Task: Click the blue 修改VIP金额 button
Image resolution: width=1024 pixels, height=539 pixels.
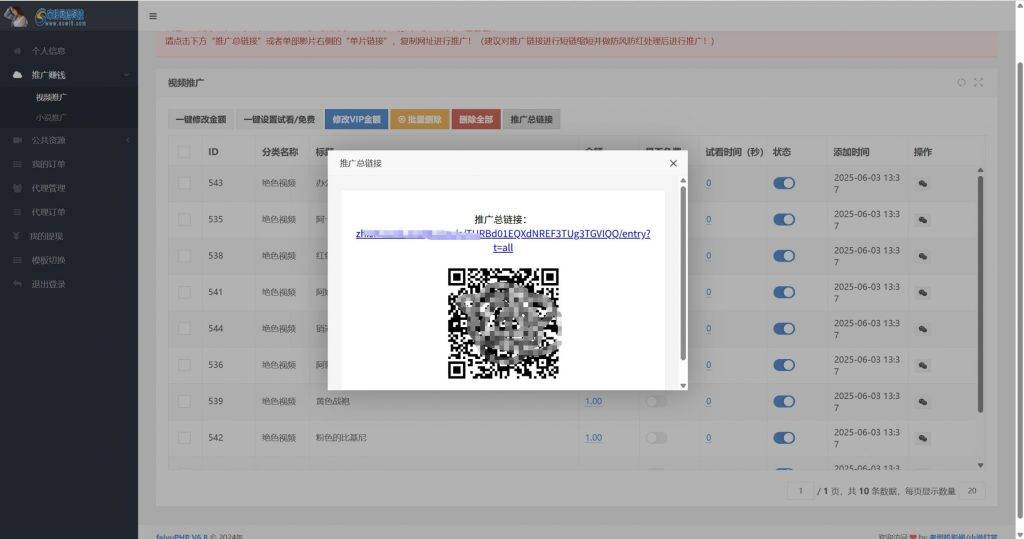Action: 357,120
